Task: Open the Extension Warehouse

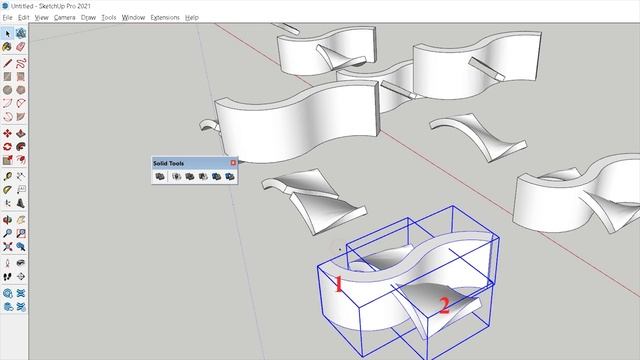Action: click(21, 293)
